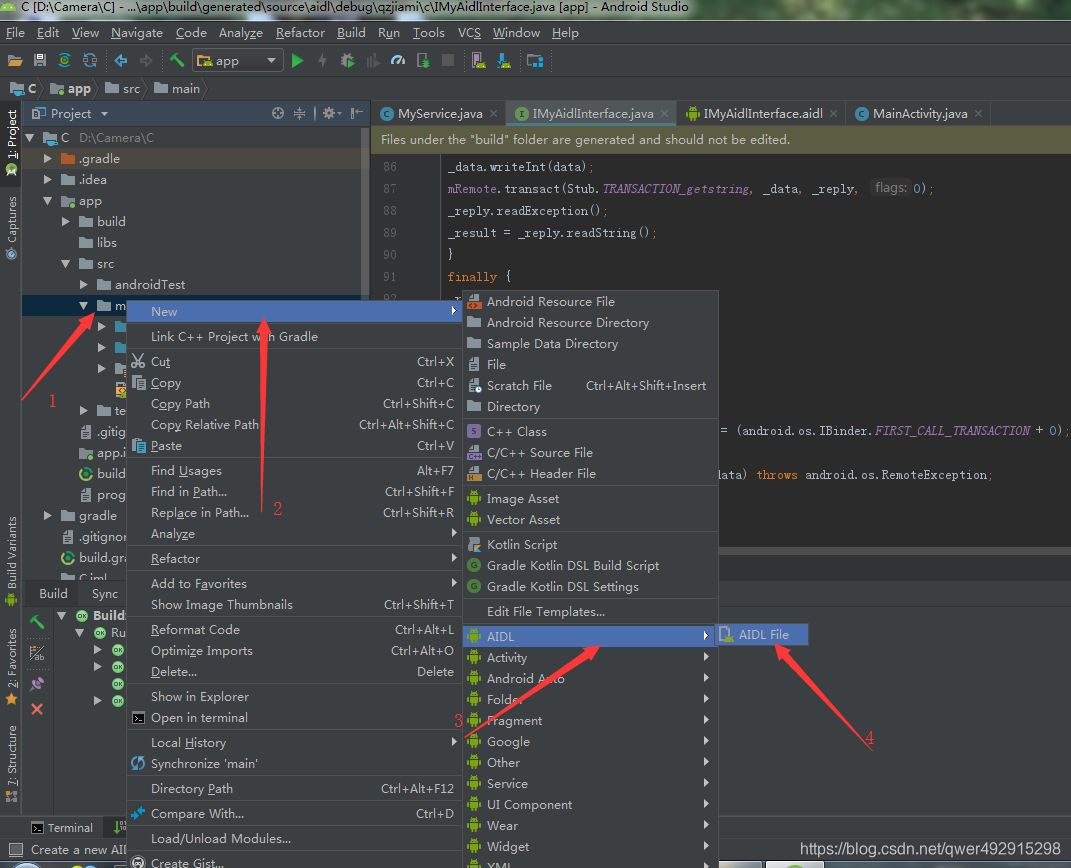Choose Image Asset in New submenu
Viewport: 1071px width, 868px height.
[x=591, y=499]
